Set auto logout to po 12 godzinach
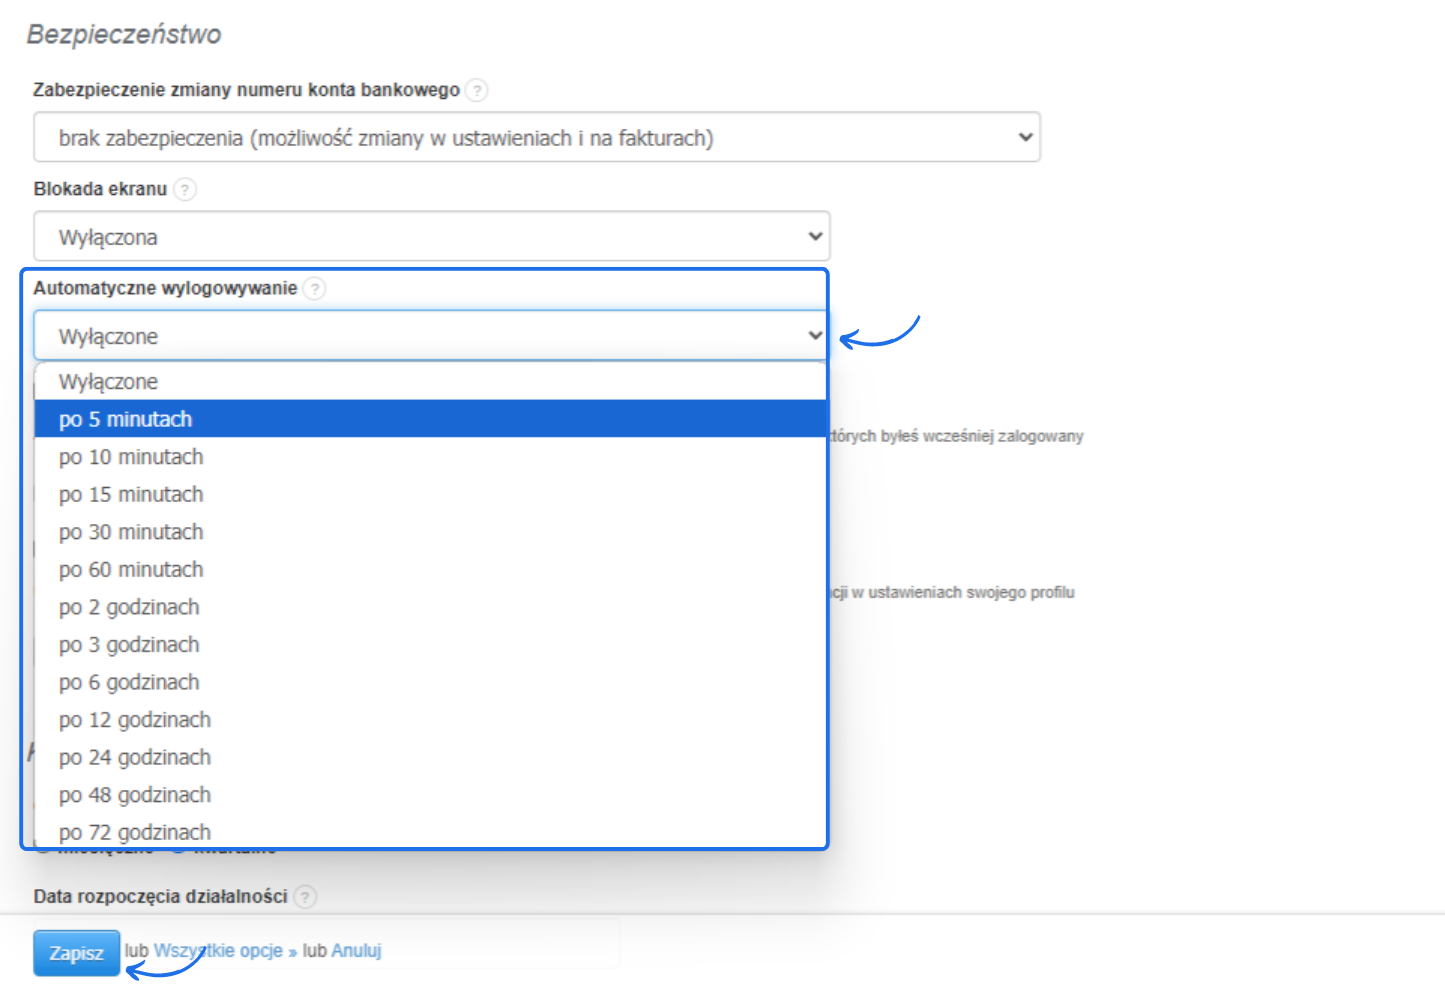 point(431,719)
